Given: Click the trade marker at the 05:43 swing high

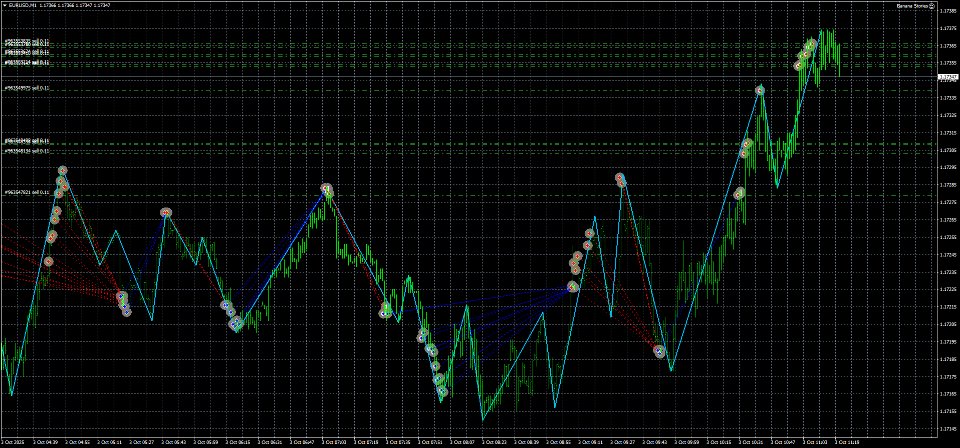Looking at the screenshot, I should point(166,212).
